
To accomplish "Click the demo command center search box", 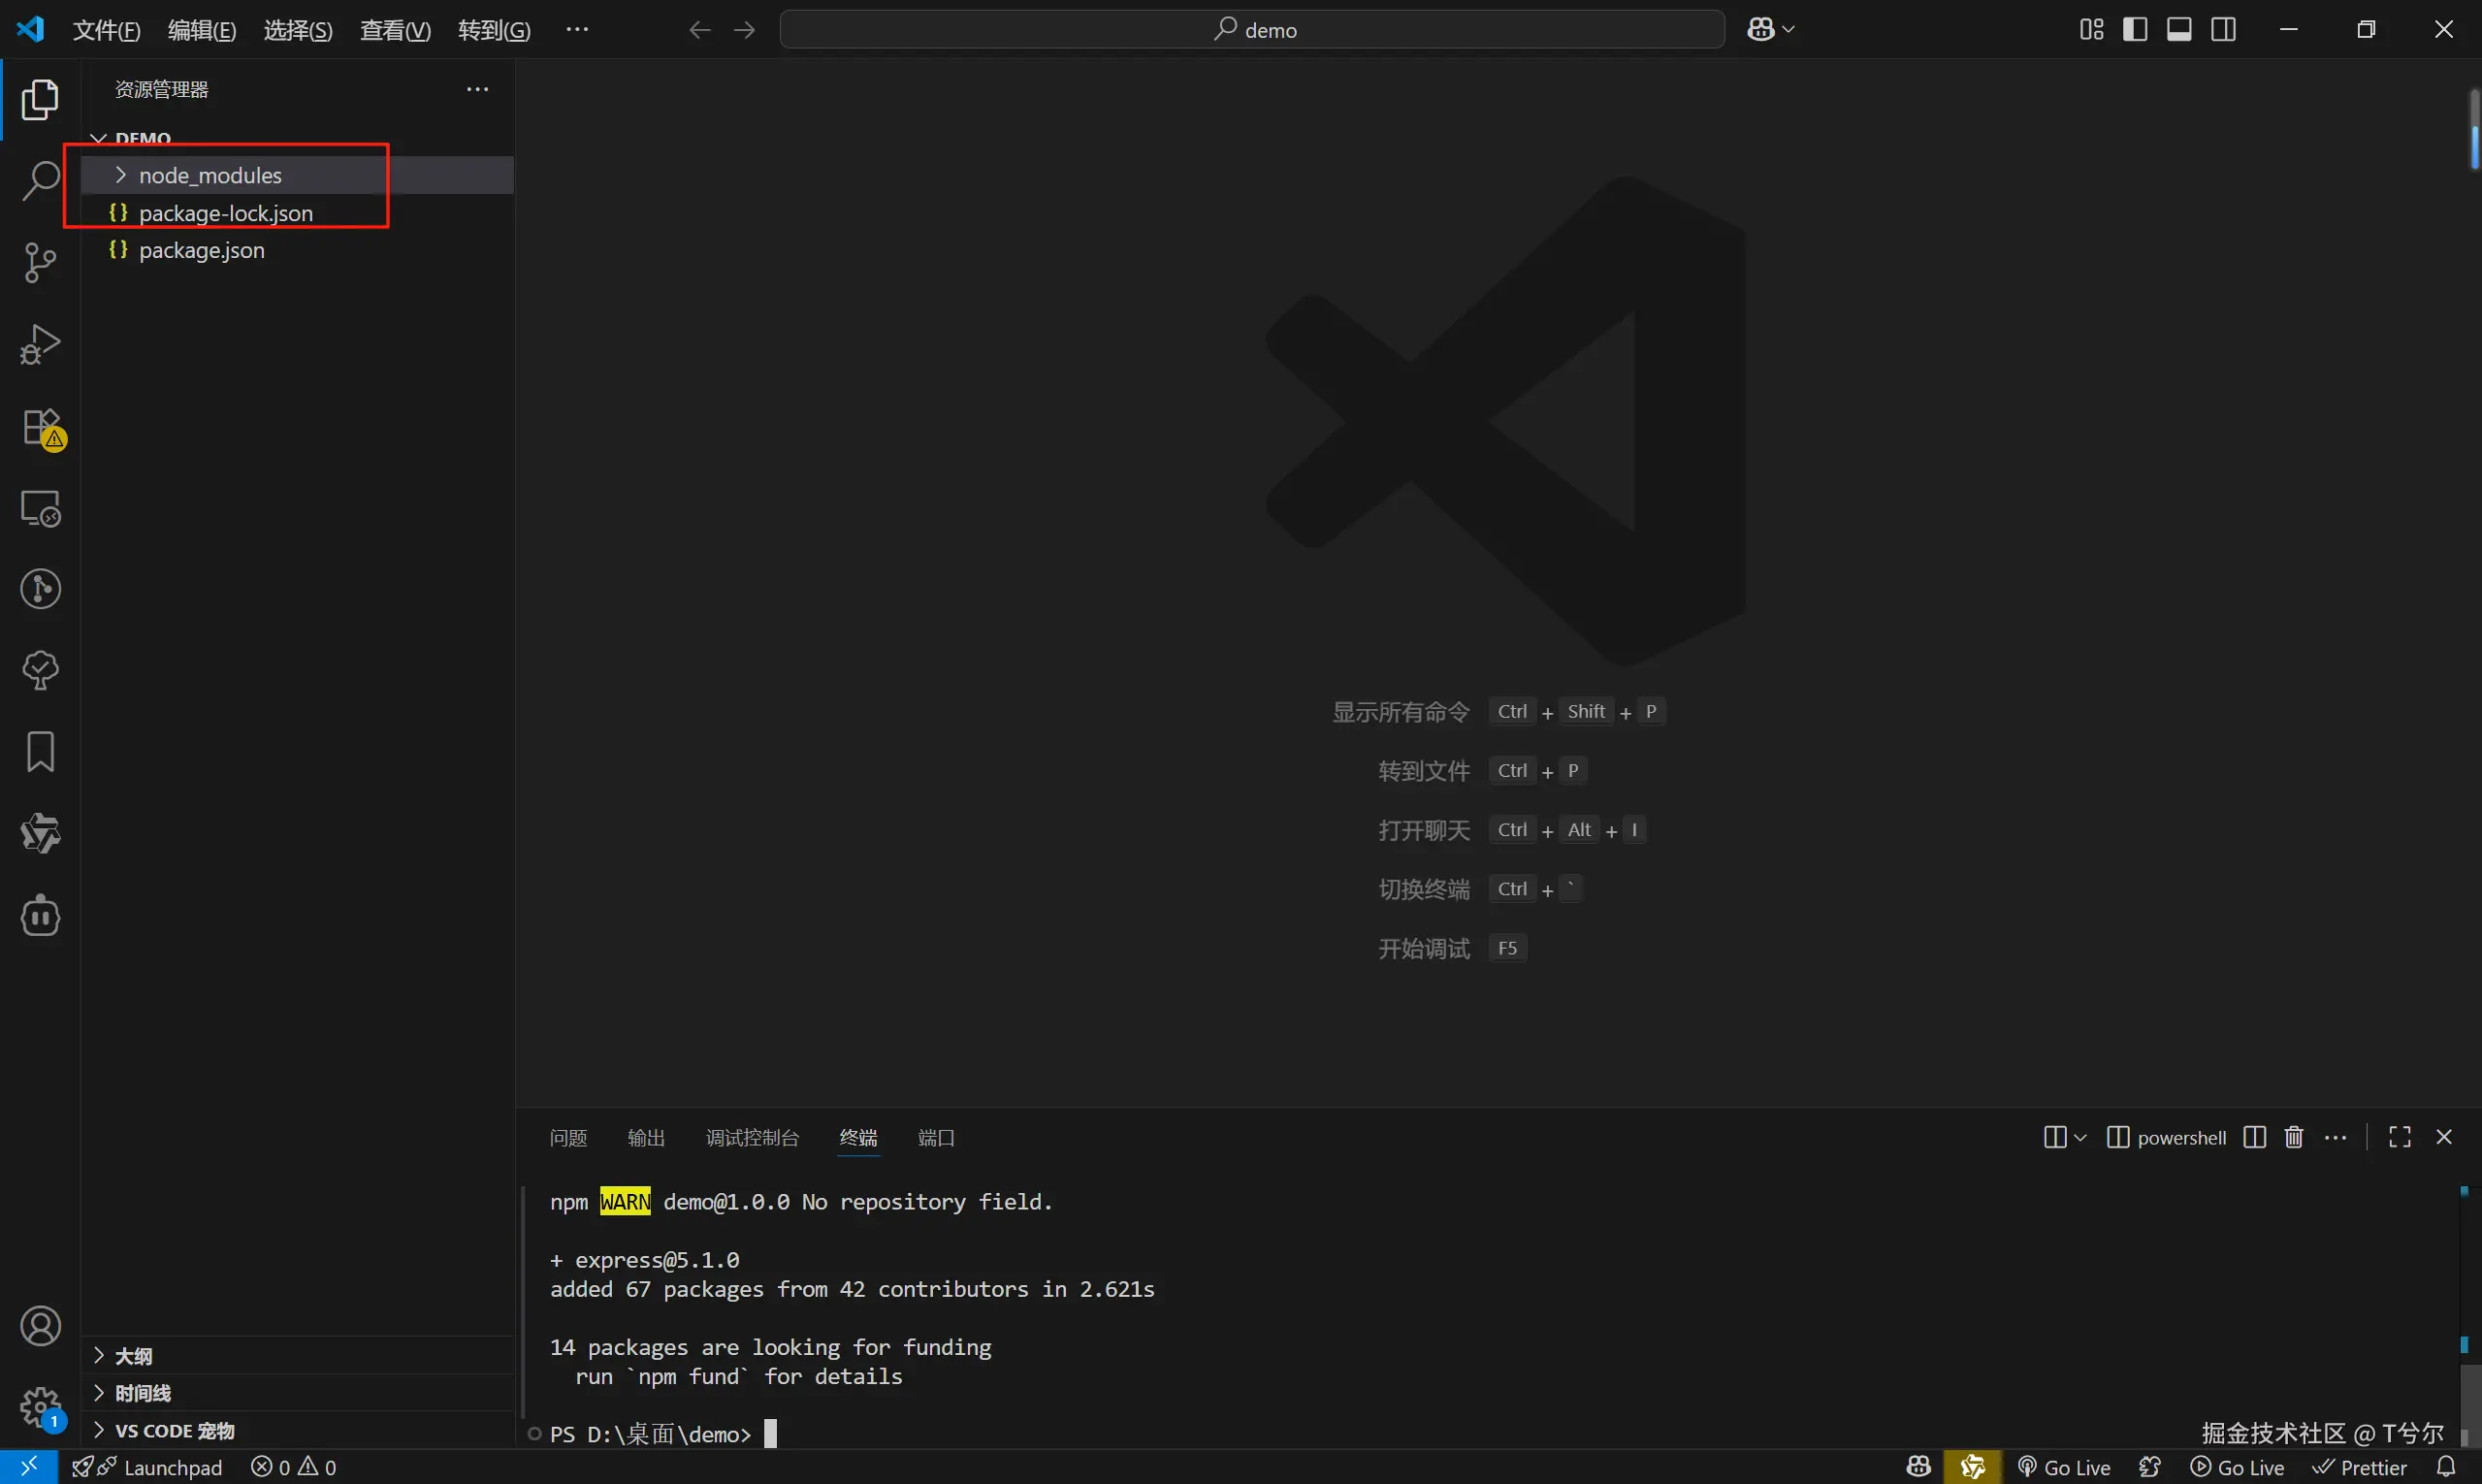I will pos(1252,30).
